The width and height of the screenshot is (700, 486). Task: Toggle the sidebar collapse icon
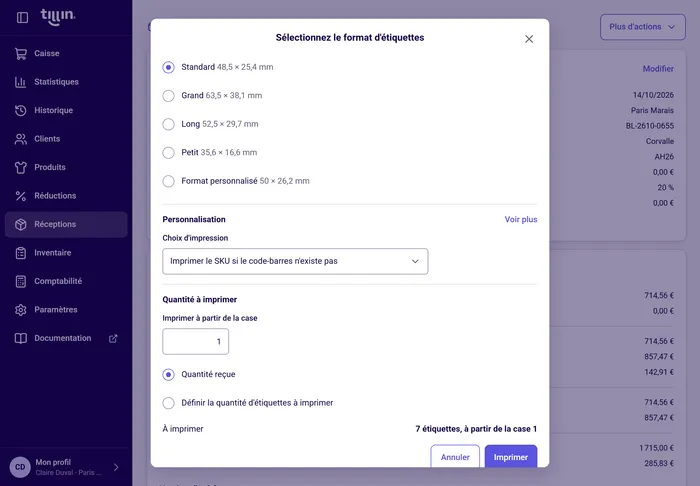(22, 17)
